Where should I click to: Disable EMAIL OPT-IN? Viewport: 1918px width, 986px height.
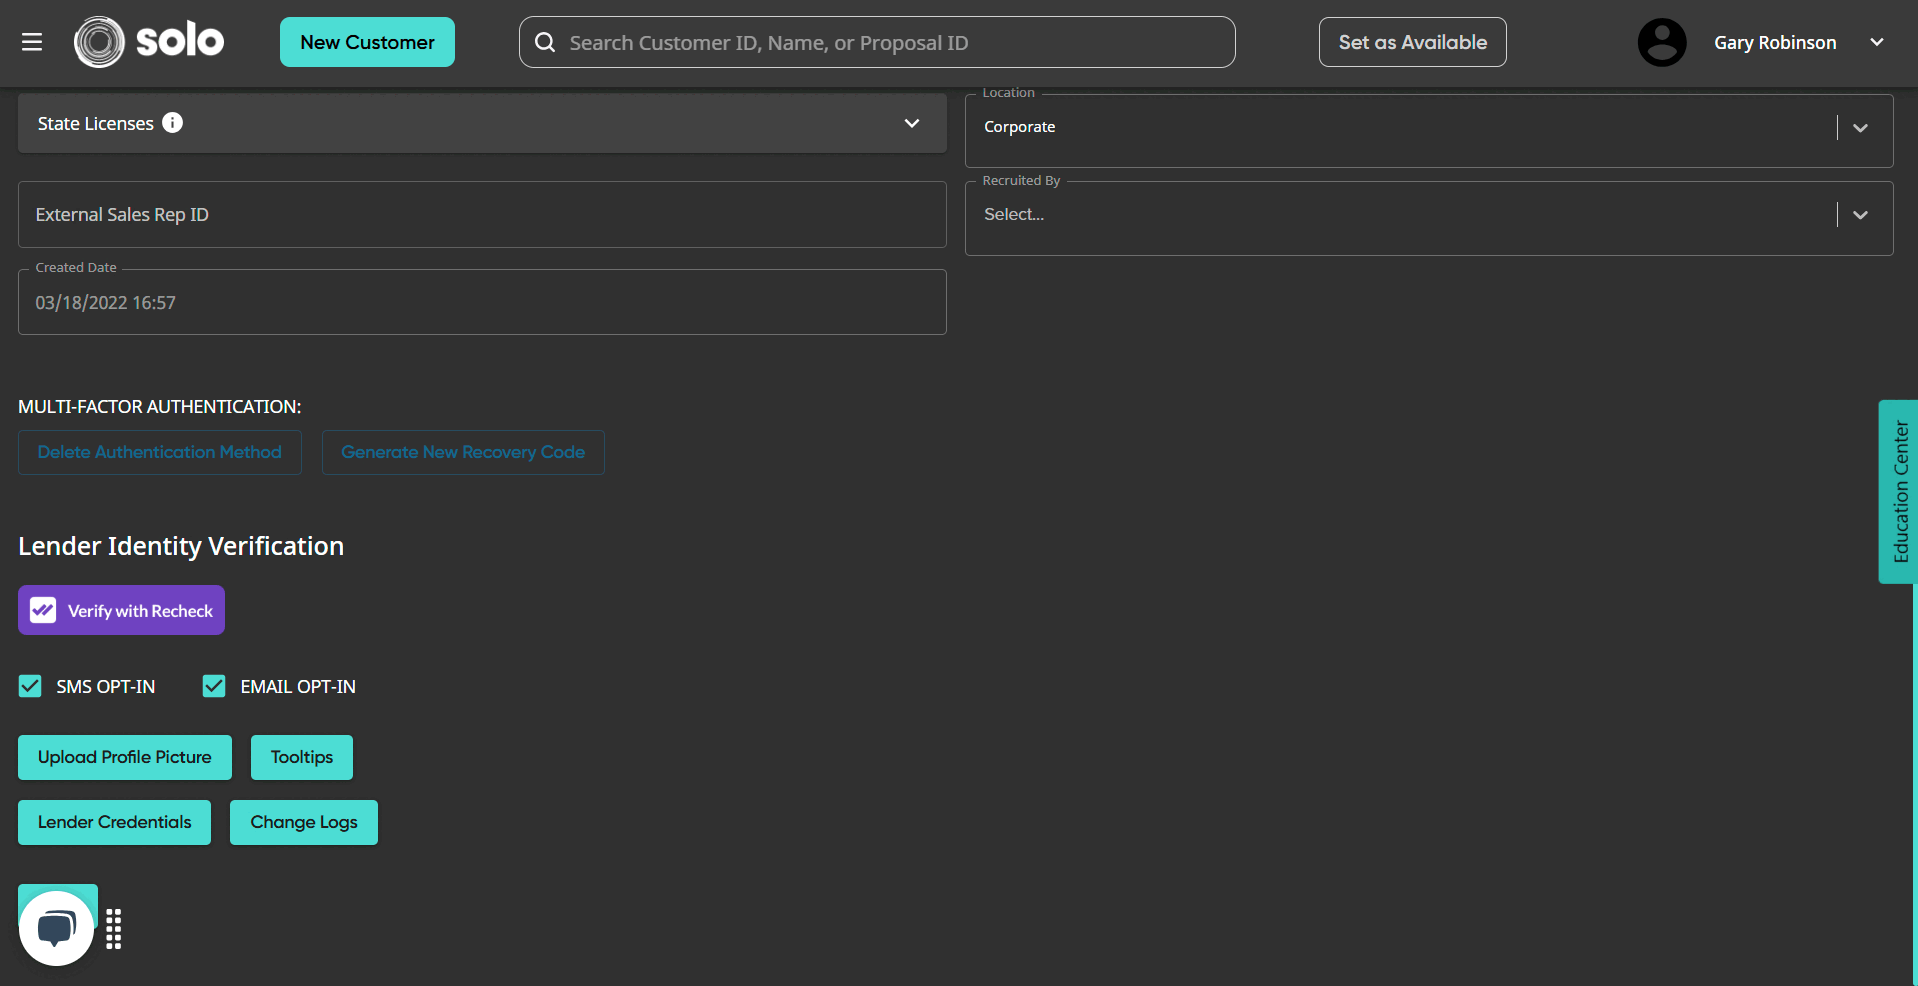click(x=213, y=686)
